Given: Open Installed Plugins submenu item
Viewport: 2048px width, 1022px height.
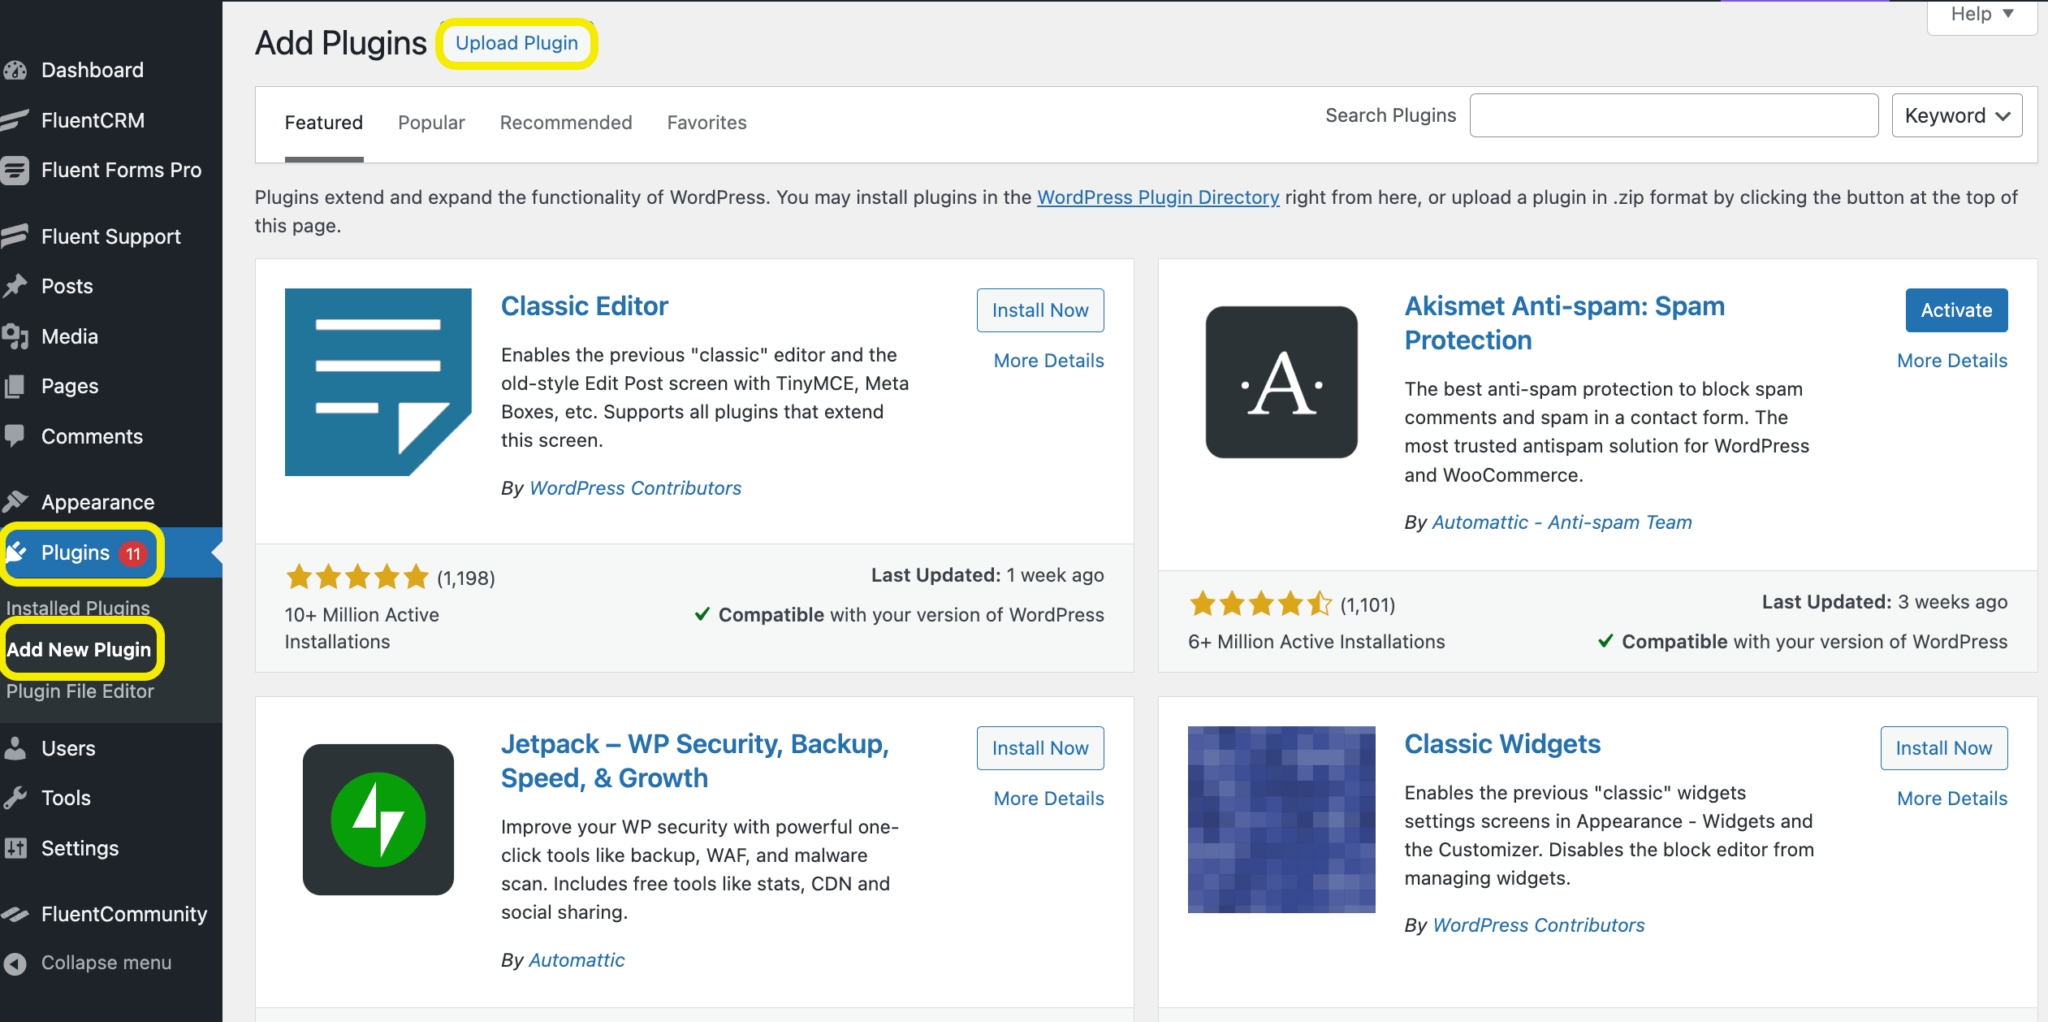Looking at the screenshot, I should coord(78,608).
